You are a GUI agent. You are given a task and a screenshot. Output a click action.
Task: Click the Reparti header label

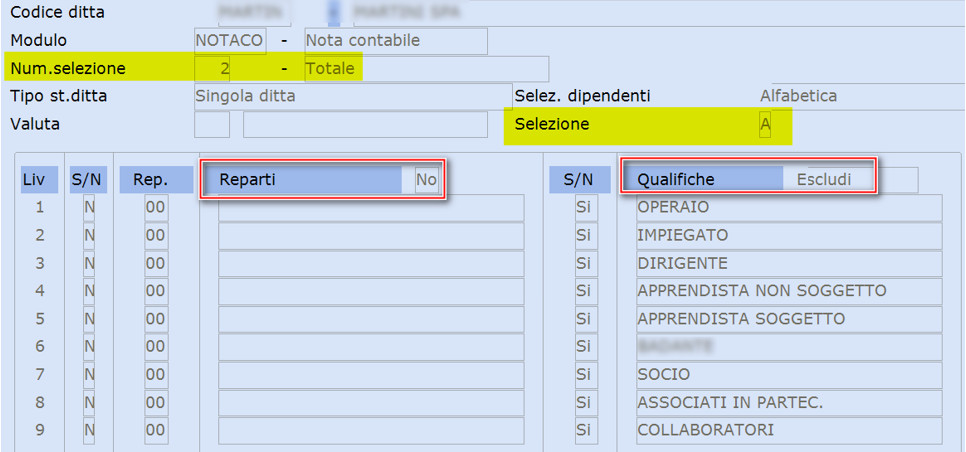point(248,180)
